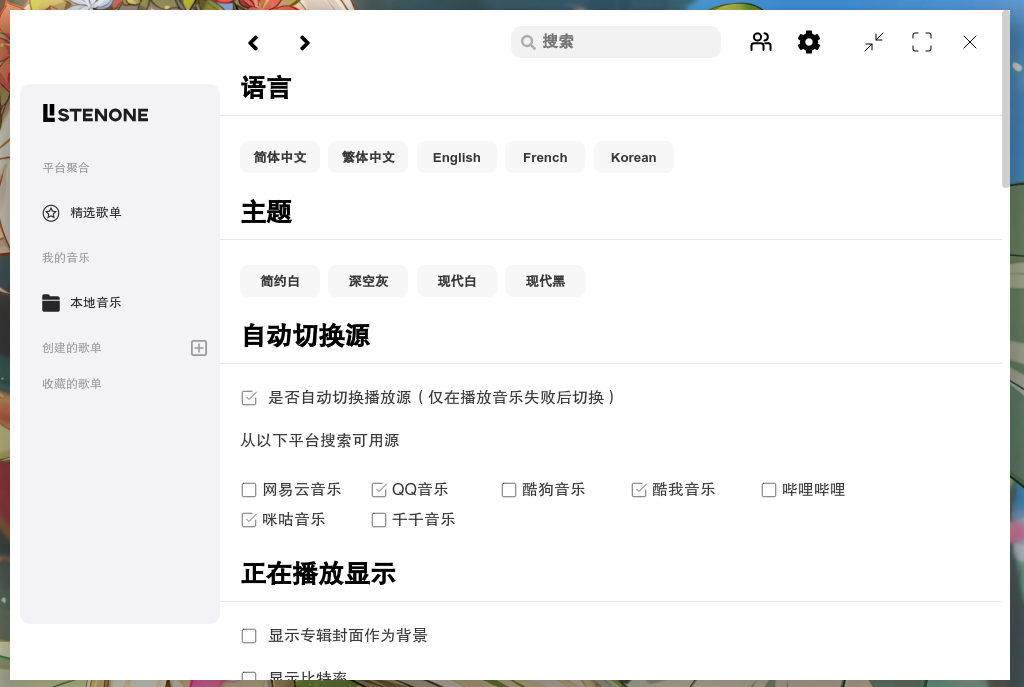1024x687 pixels.
Task: Switch language to Korean
Action: (x=633, y=157)
